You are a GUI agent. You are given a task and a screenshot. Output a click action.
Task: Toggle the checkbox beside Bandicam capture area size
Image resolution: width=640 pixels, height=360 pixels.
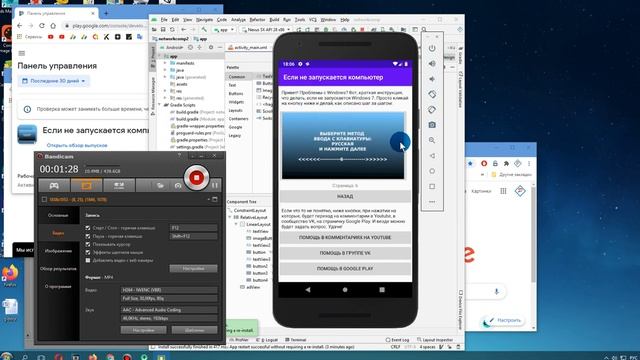pos(44,200)
